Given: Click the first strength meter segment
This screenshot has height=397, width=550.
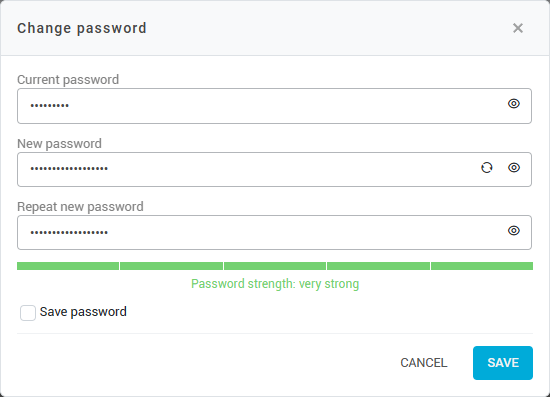Looking at the screenshot, I should pos(68,266).
